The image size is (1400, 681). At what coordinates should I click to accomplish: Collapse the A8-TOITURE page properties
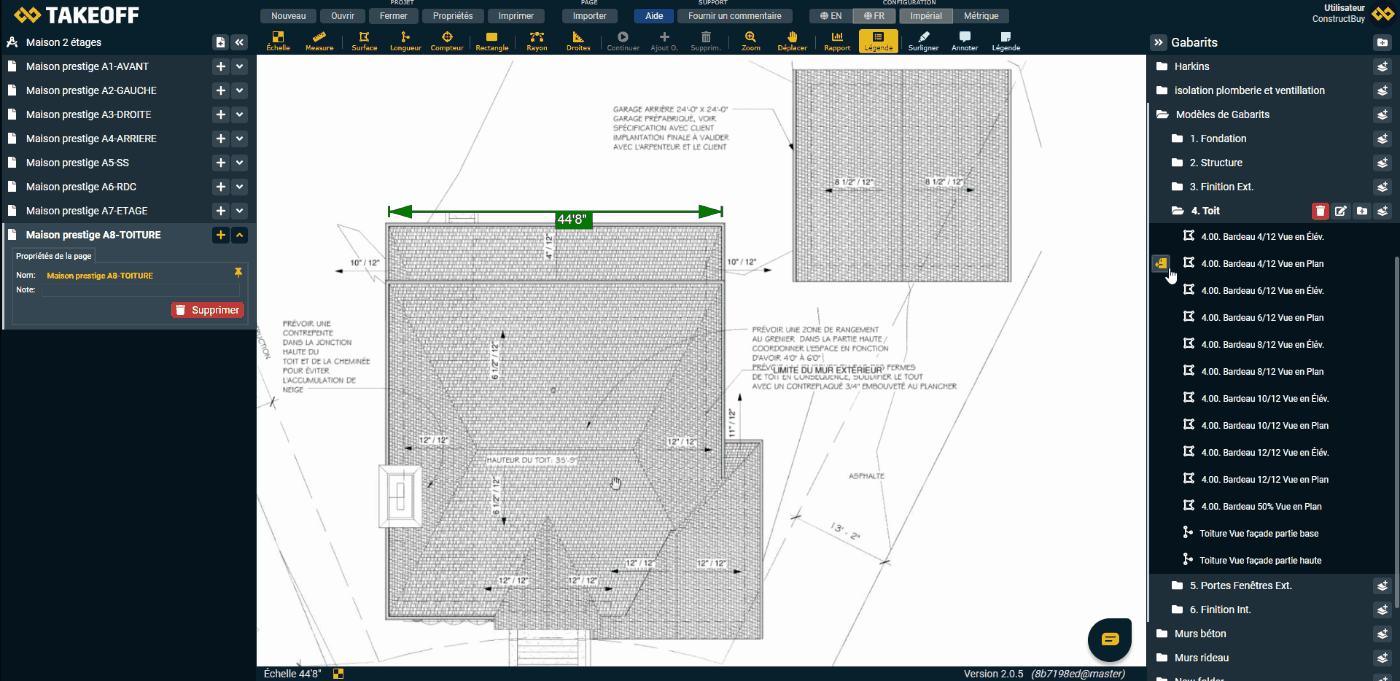240,235
